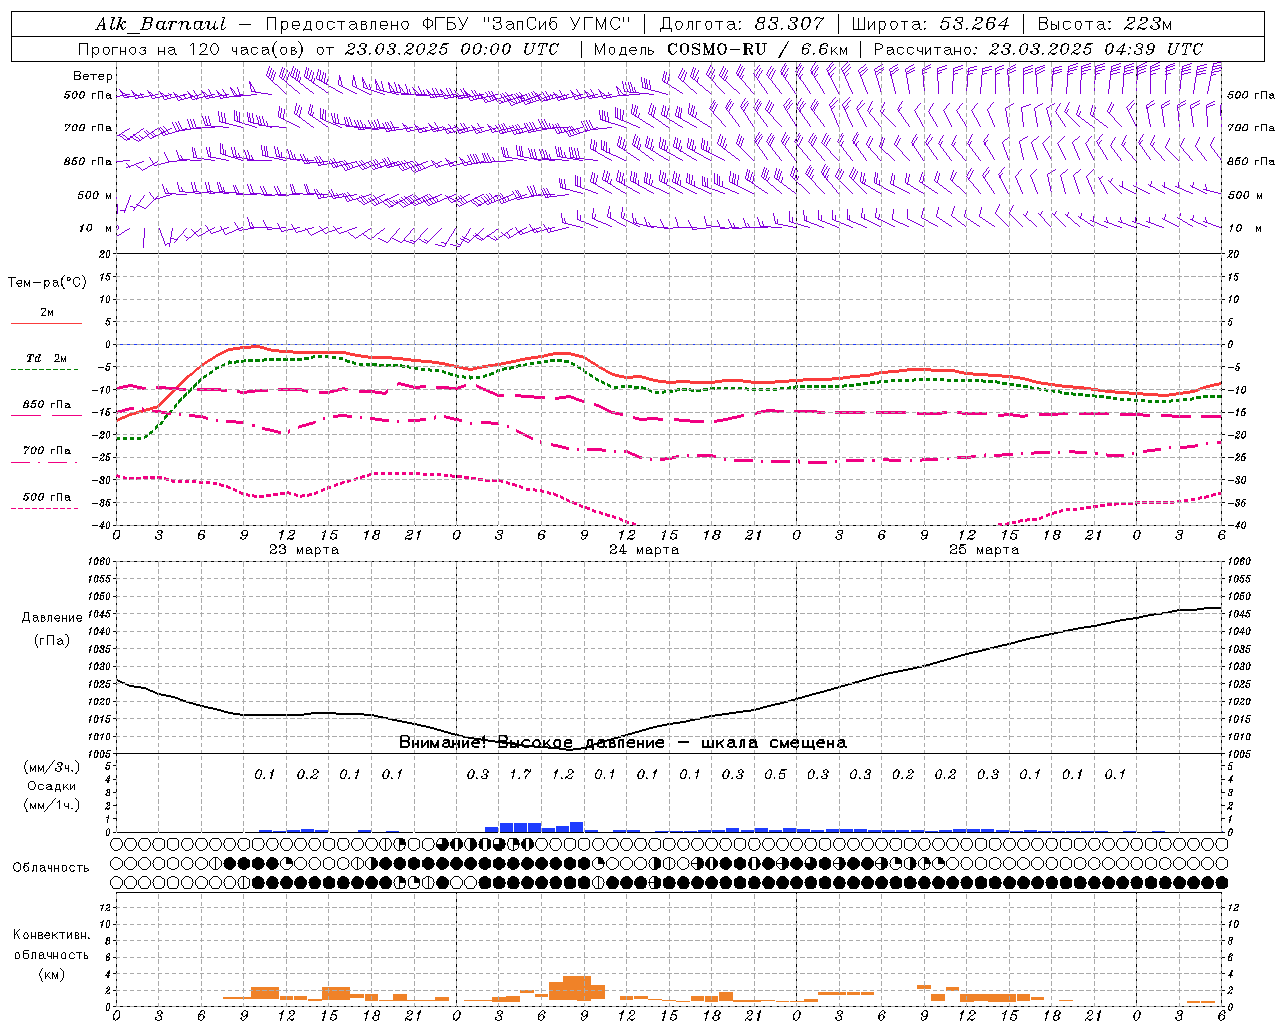Click the station name Alk_Barnaul

[x=161, y=24]
